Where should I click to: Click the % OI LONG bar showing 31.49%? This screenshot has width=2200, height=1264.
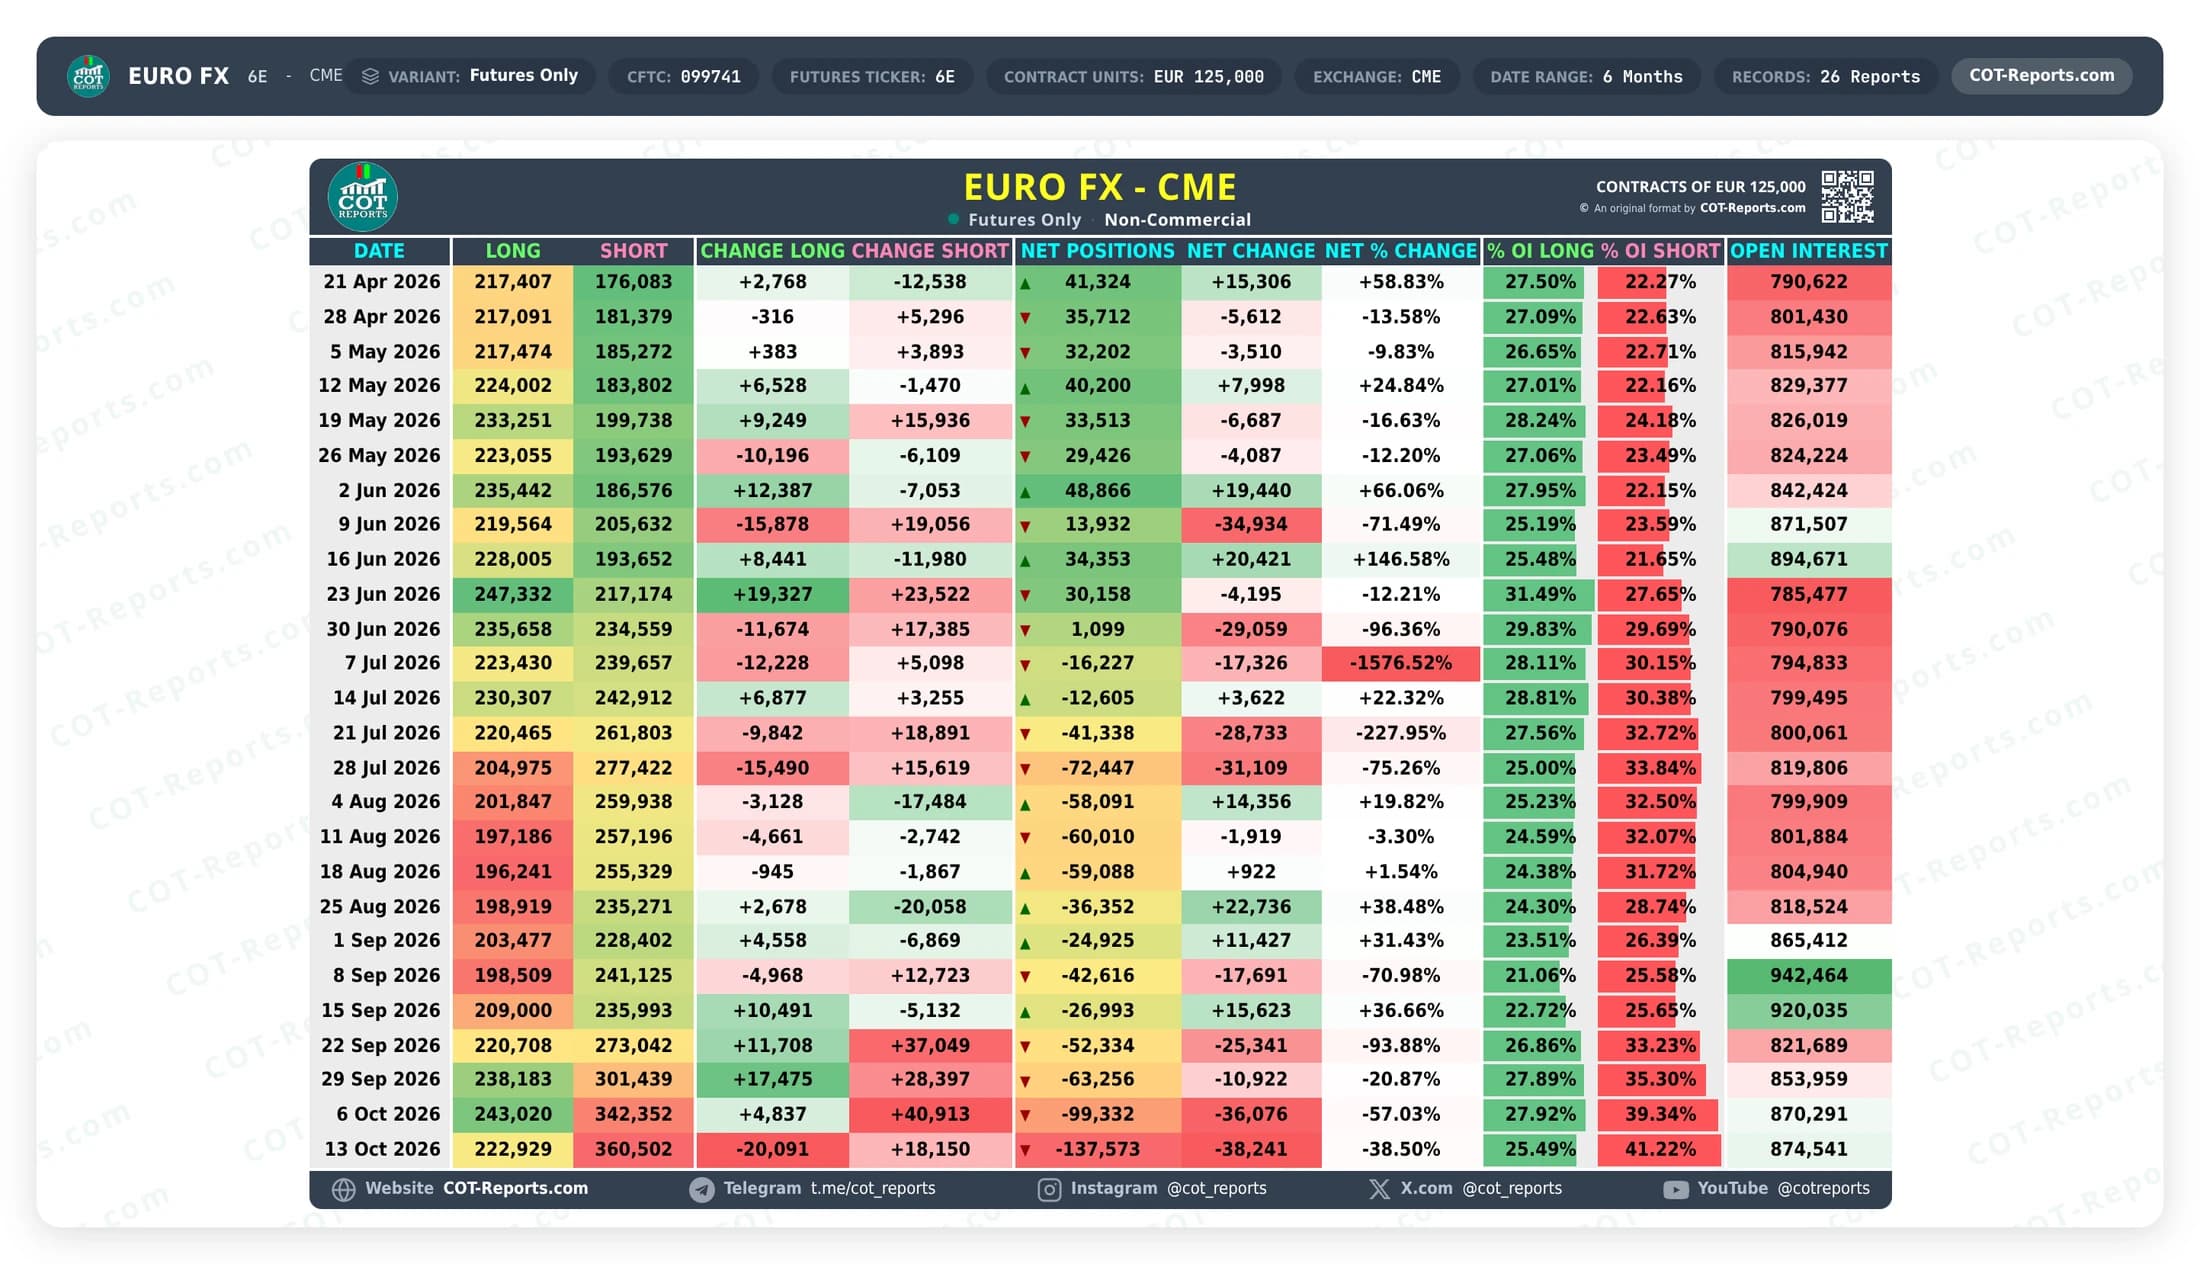tap(1540, 594)
